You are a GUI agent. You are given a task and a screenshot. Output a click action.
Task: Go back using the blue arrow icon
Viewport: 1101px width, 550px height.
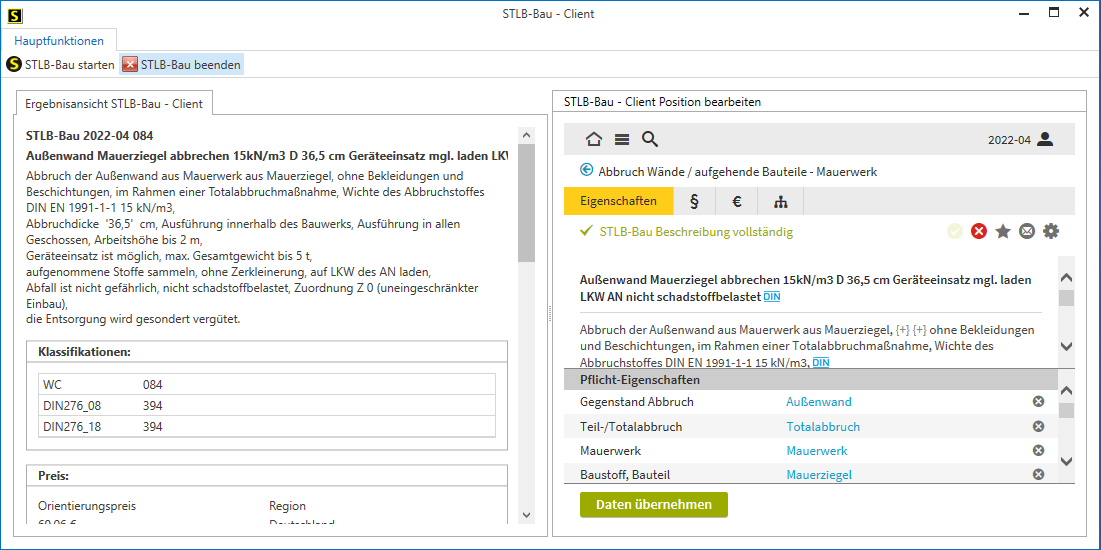587,171
